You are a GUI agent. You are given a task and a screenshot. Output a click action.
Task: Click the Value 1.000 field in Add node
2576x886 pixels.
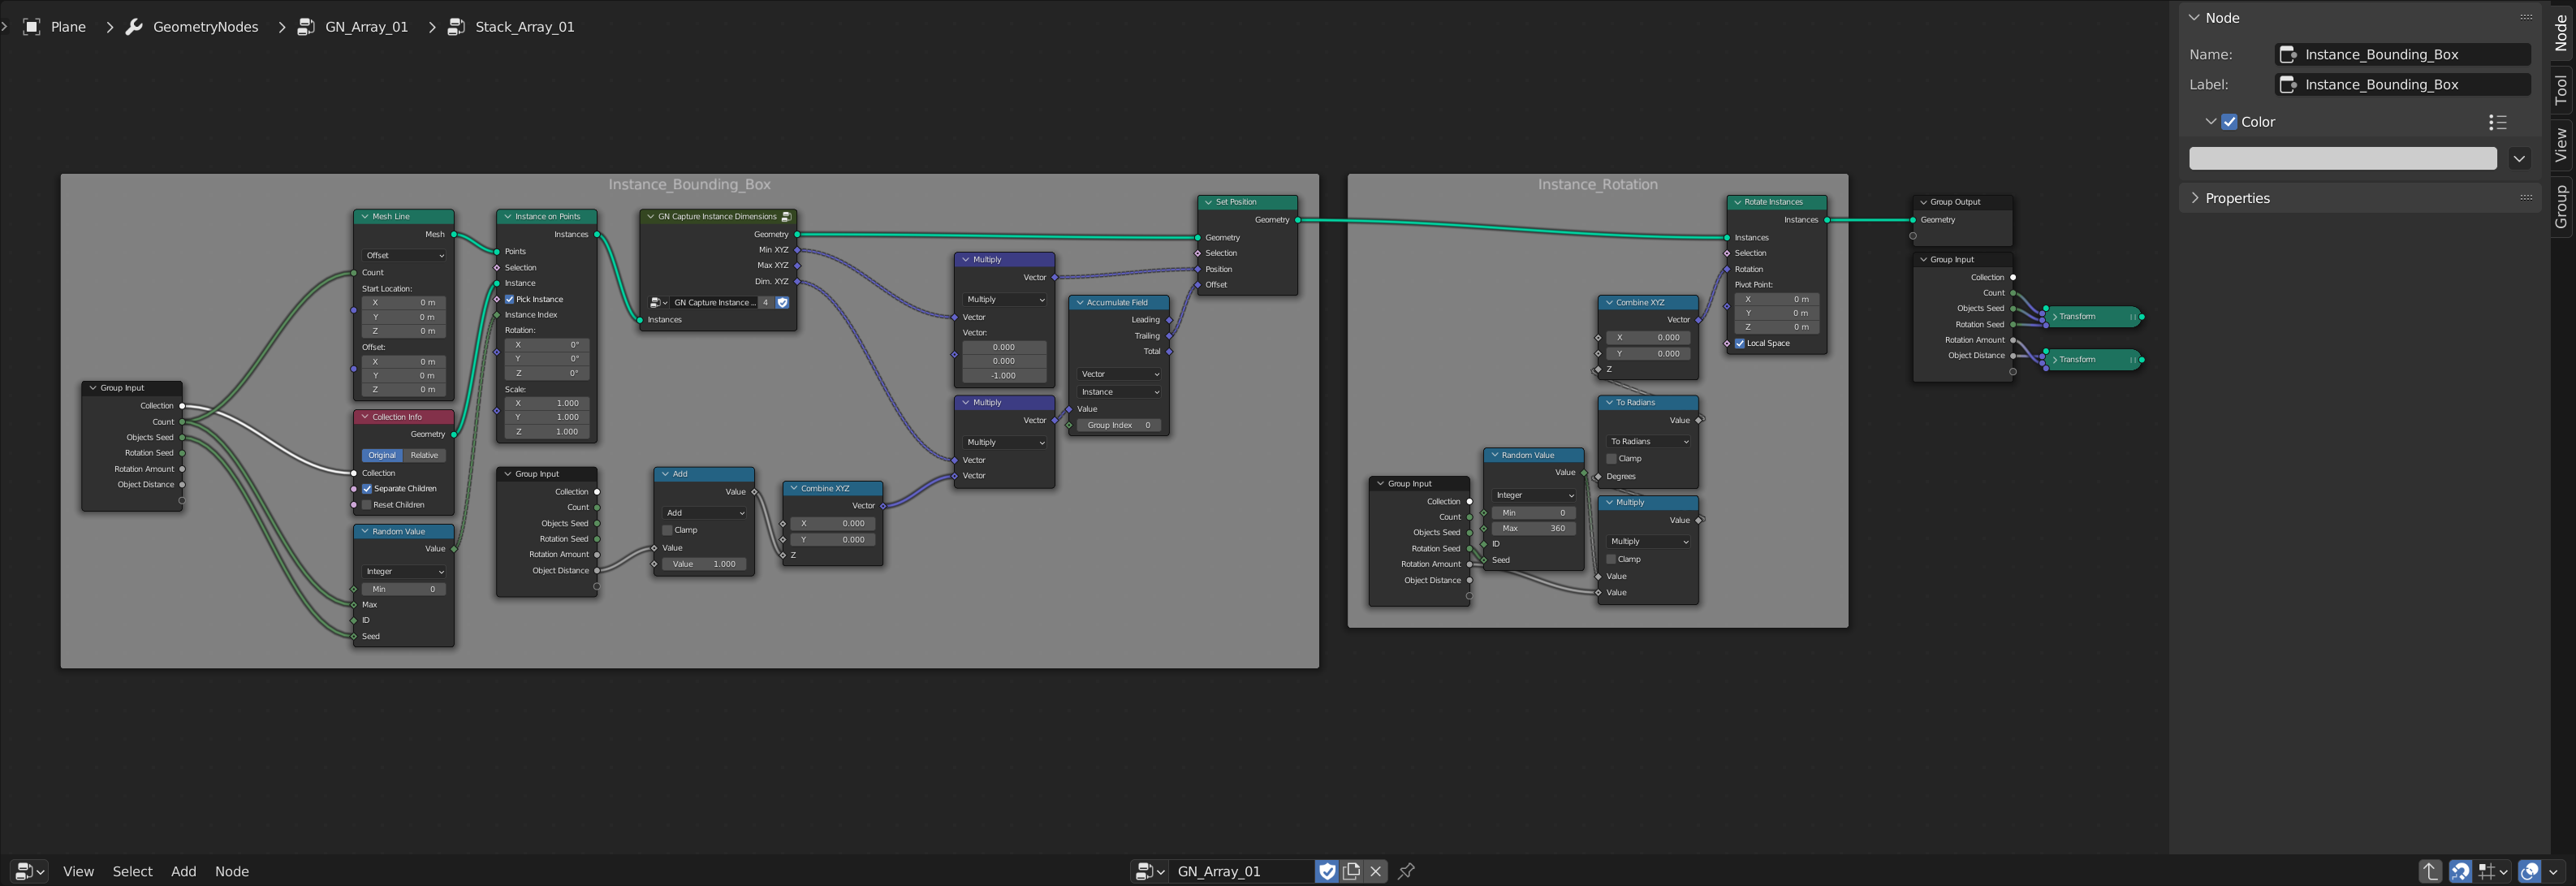(704, 564)
